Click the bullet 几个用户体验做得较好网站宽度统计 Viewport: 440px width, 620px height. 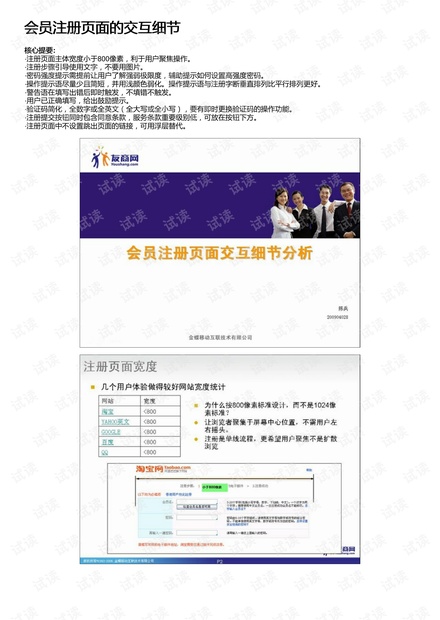163,387
